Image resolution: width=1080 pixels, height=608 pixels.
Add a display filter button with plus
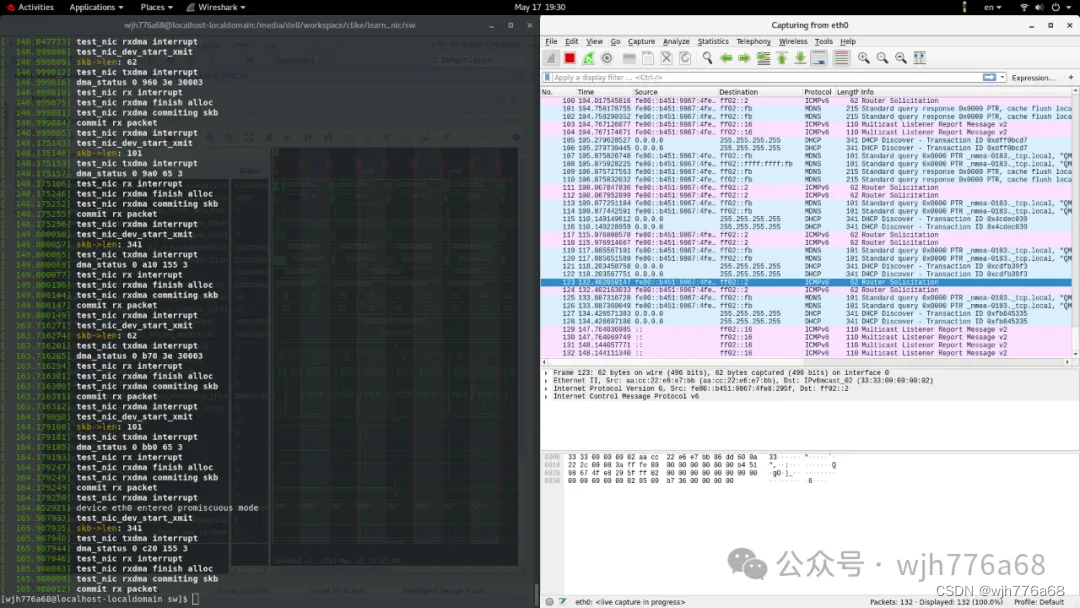pyautogui.click(x=1070, y=77)
